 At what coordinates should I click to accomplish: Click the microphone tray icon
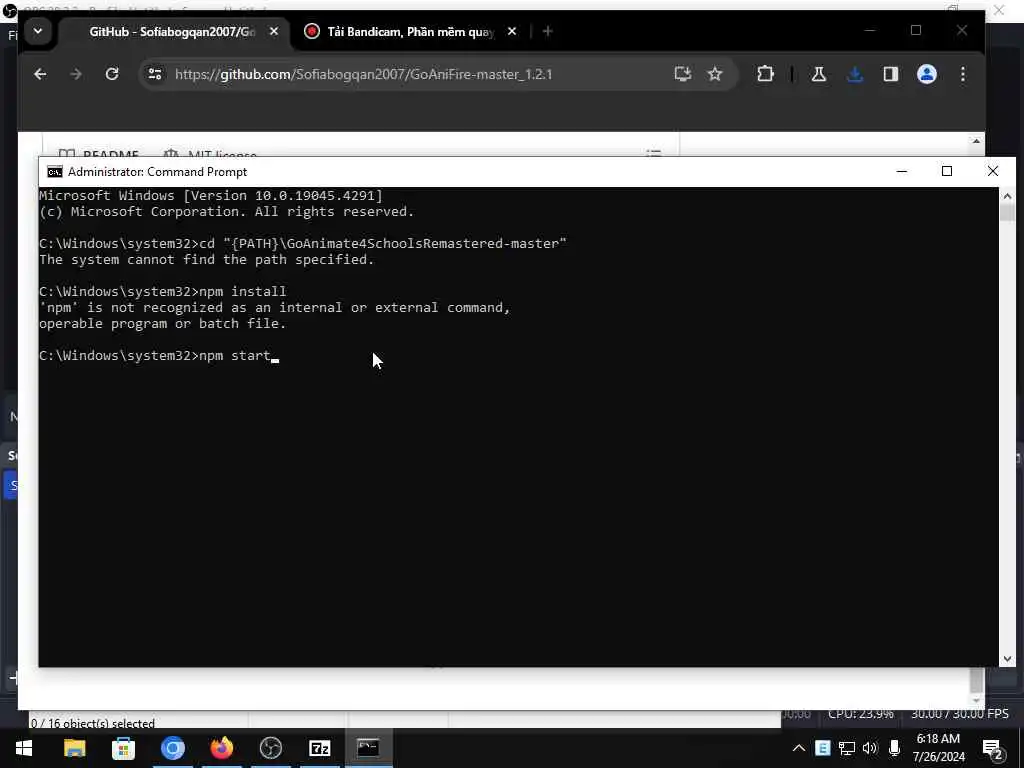[894, 748]
